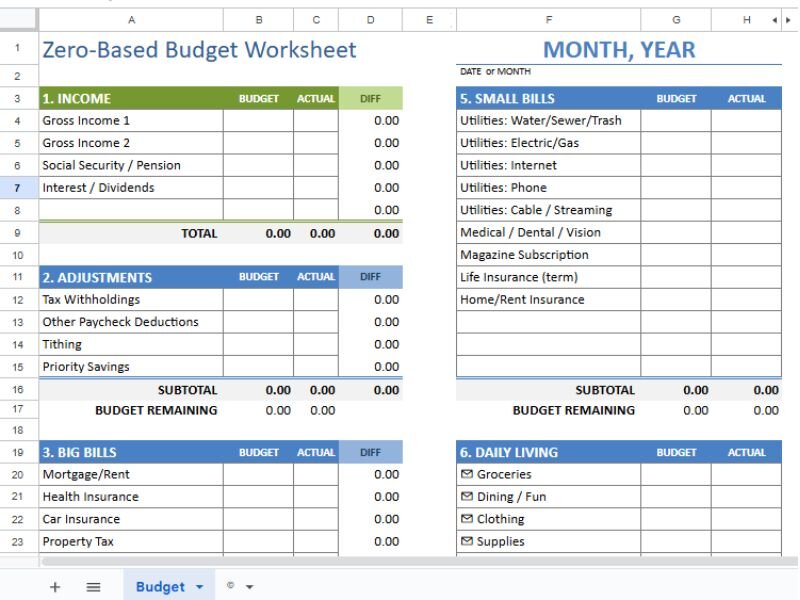
Task: Select the Interest / Dividends cell
Action: [x=131, y=188]
